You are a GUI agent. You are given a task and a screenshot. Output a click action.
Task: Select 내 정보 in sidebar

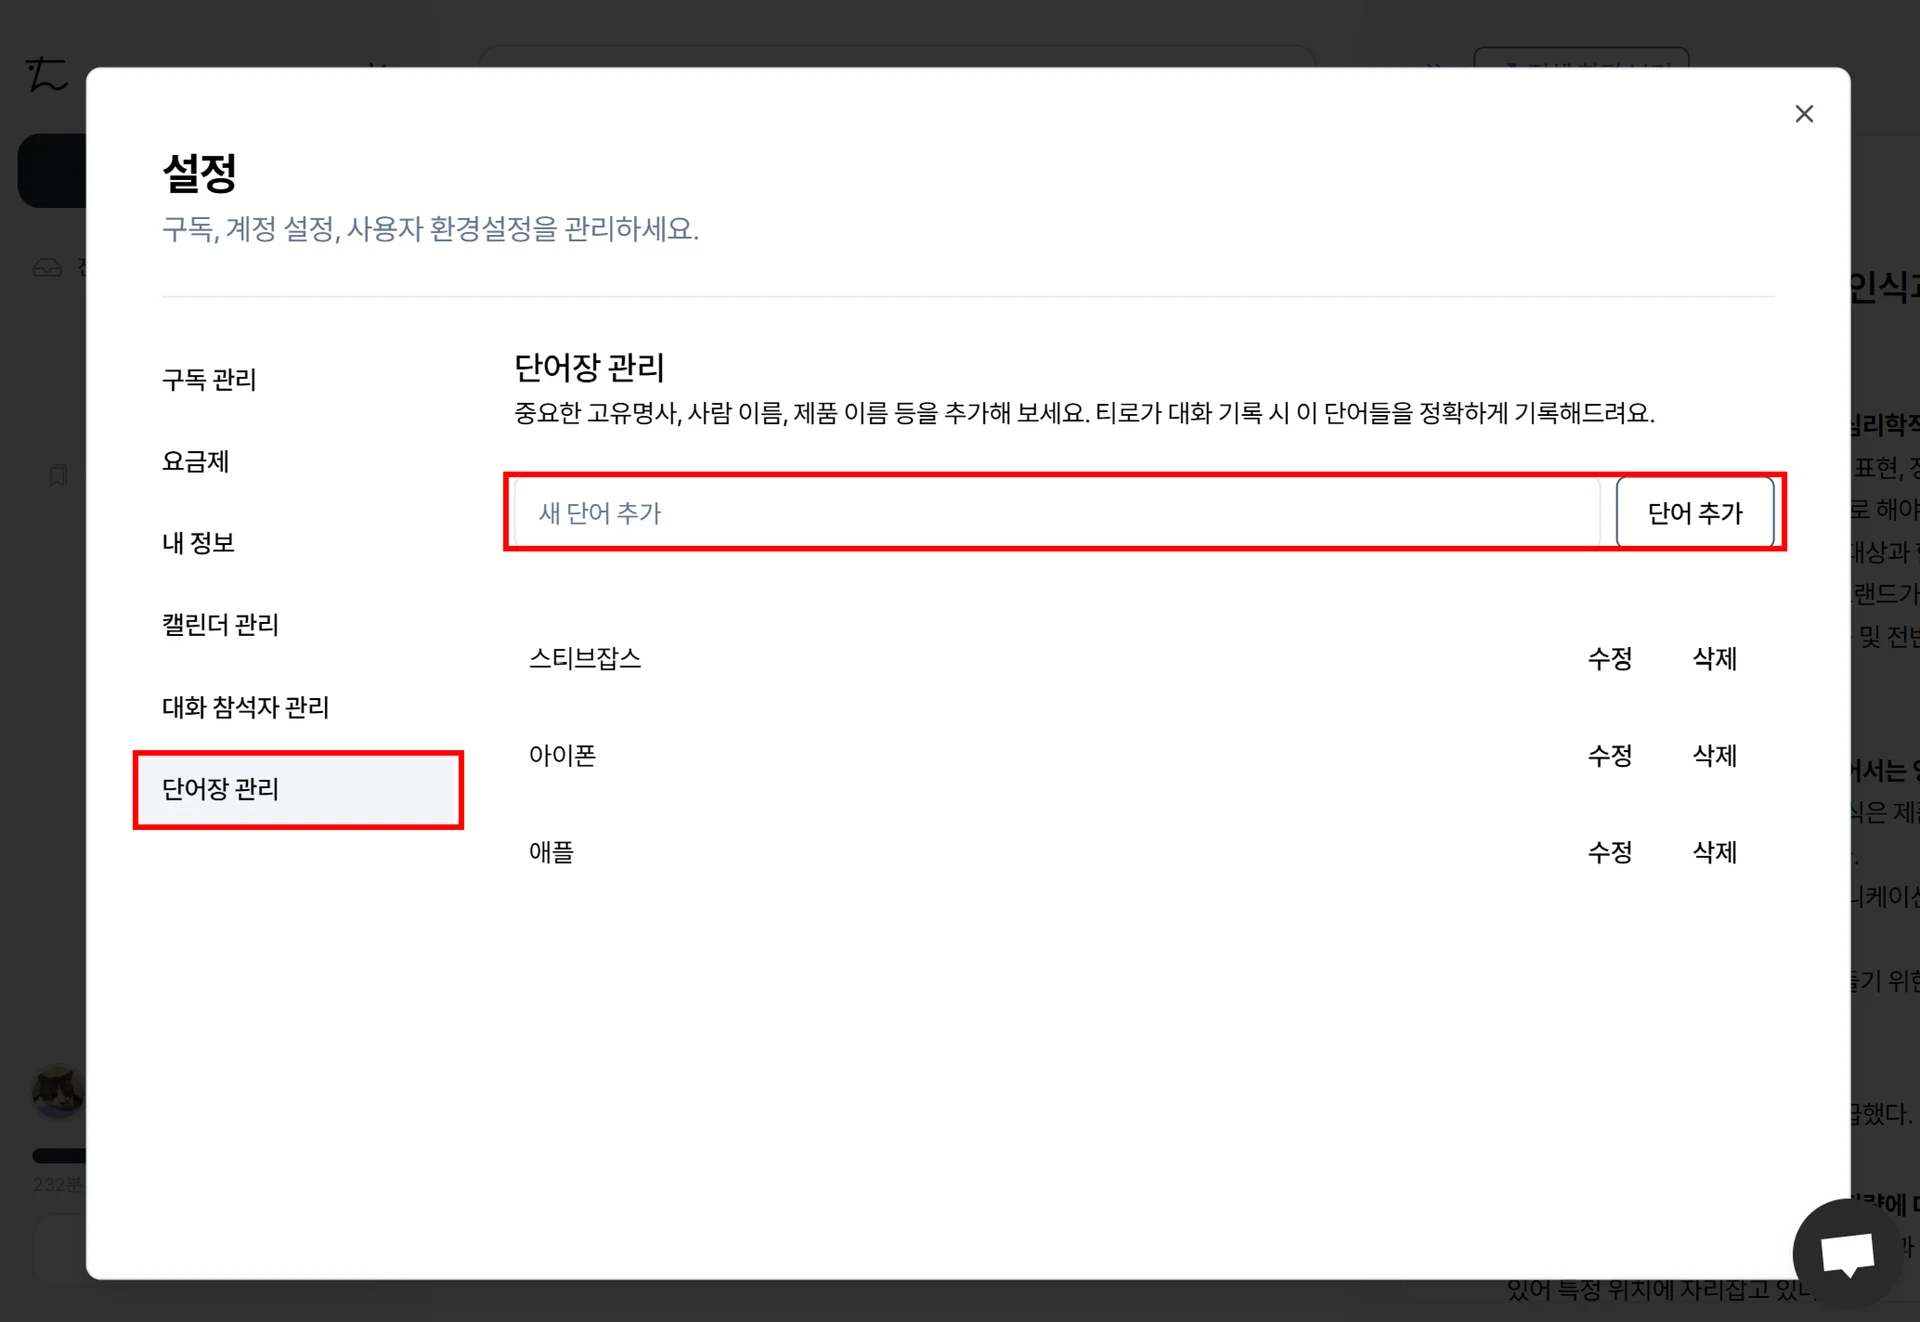(x=198, y=543)
